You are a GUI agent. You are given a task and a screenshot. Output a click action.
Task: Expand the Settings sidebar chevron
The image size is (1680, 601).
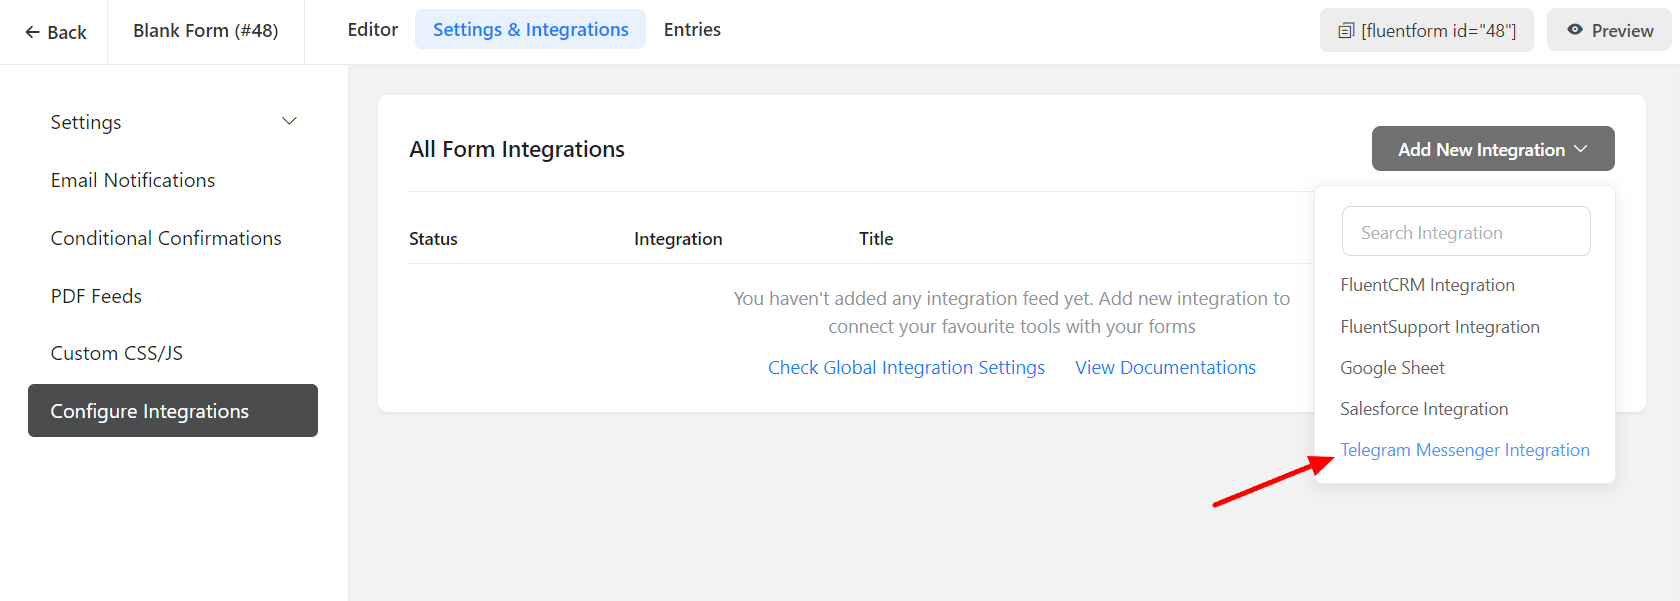289,122
